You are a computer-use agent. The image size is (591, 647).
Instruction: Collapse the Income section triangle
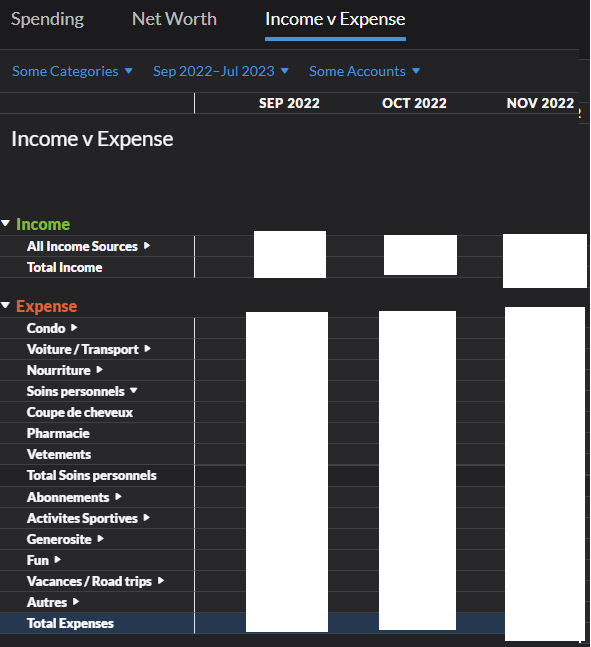(5, 224)
